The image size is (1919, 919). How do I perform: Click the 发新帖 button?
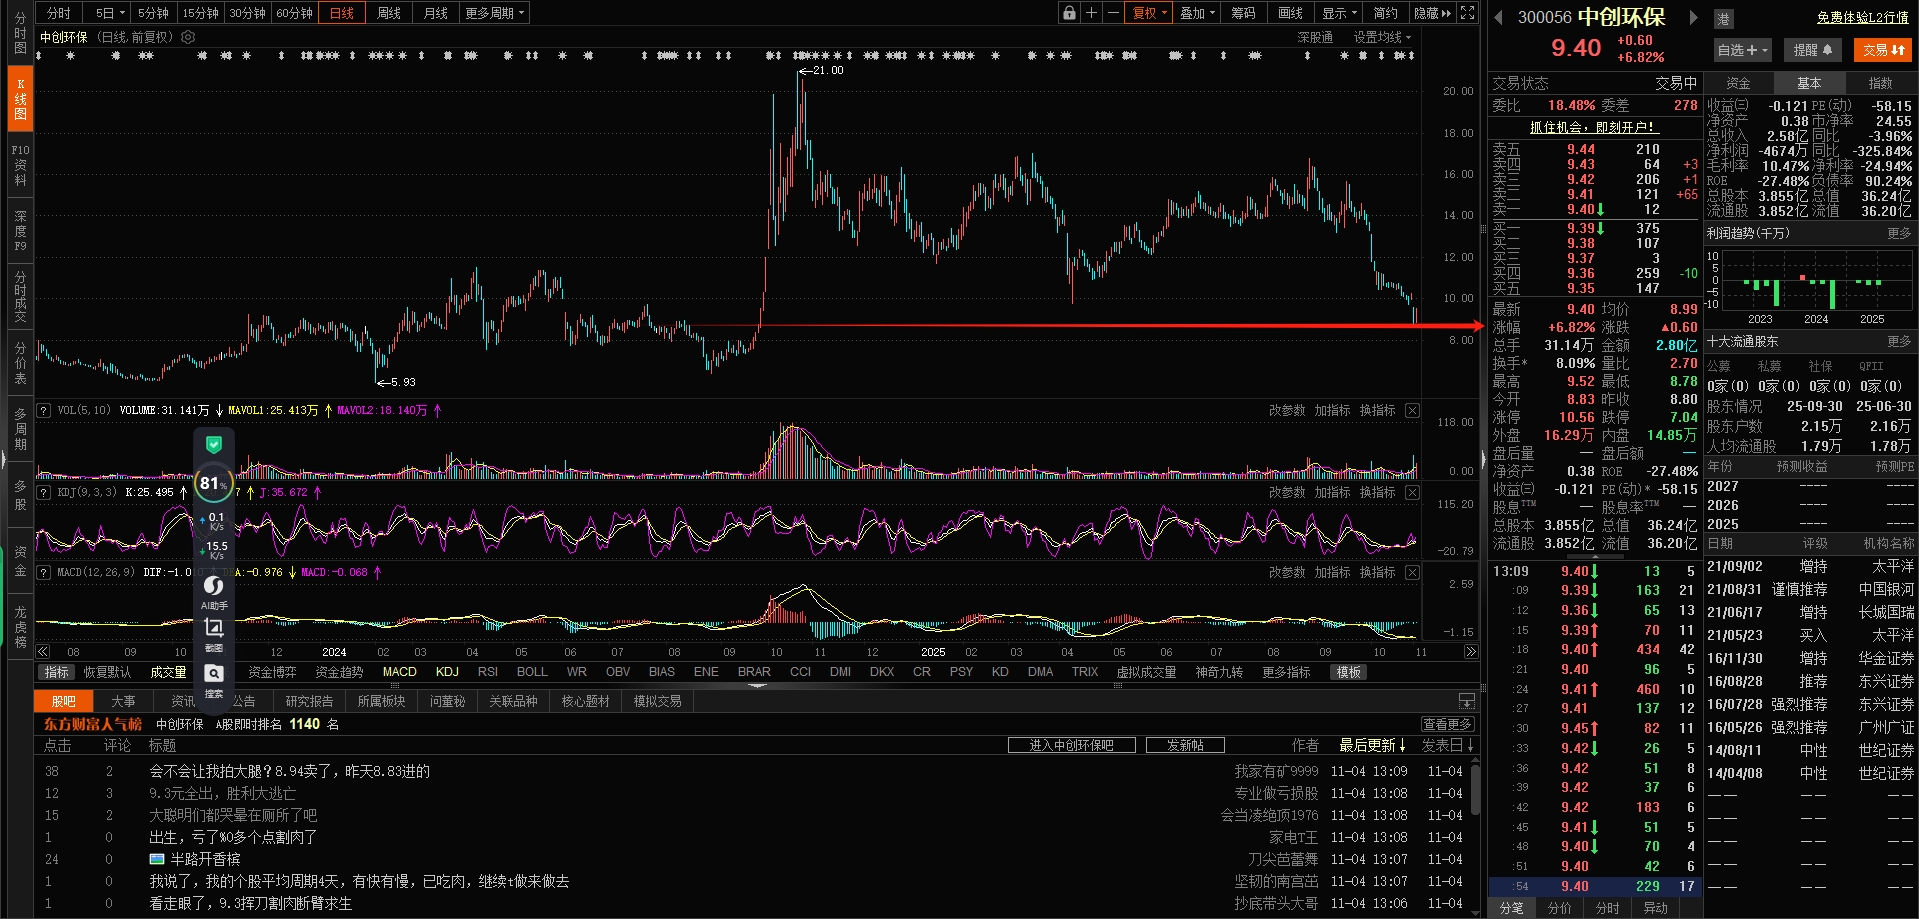(1185, 745)
